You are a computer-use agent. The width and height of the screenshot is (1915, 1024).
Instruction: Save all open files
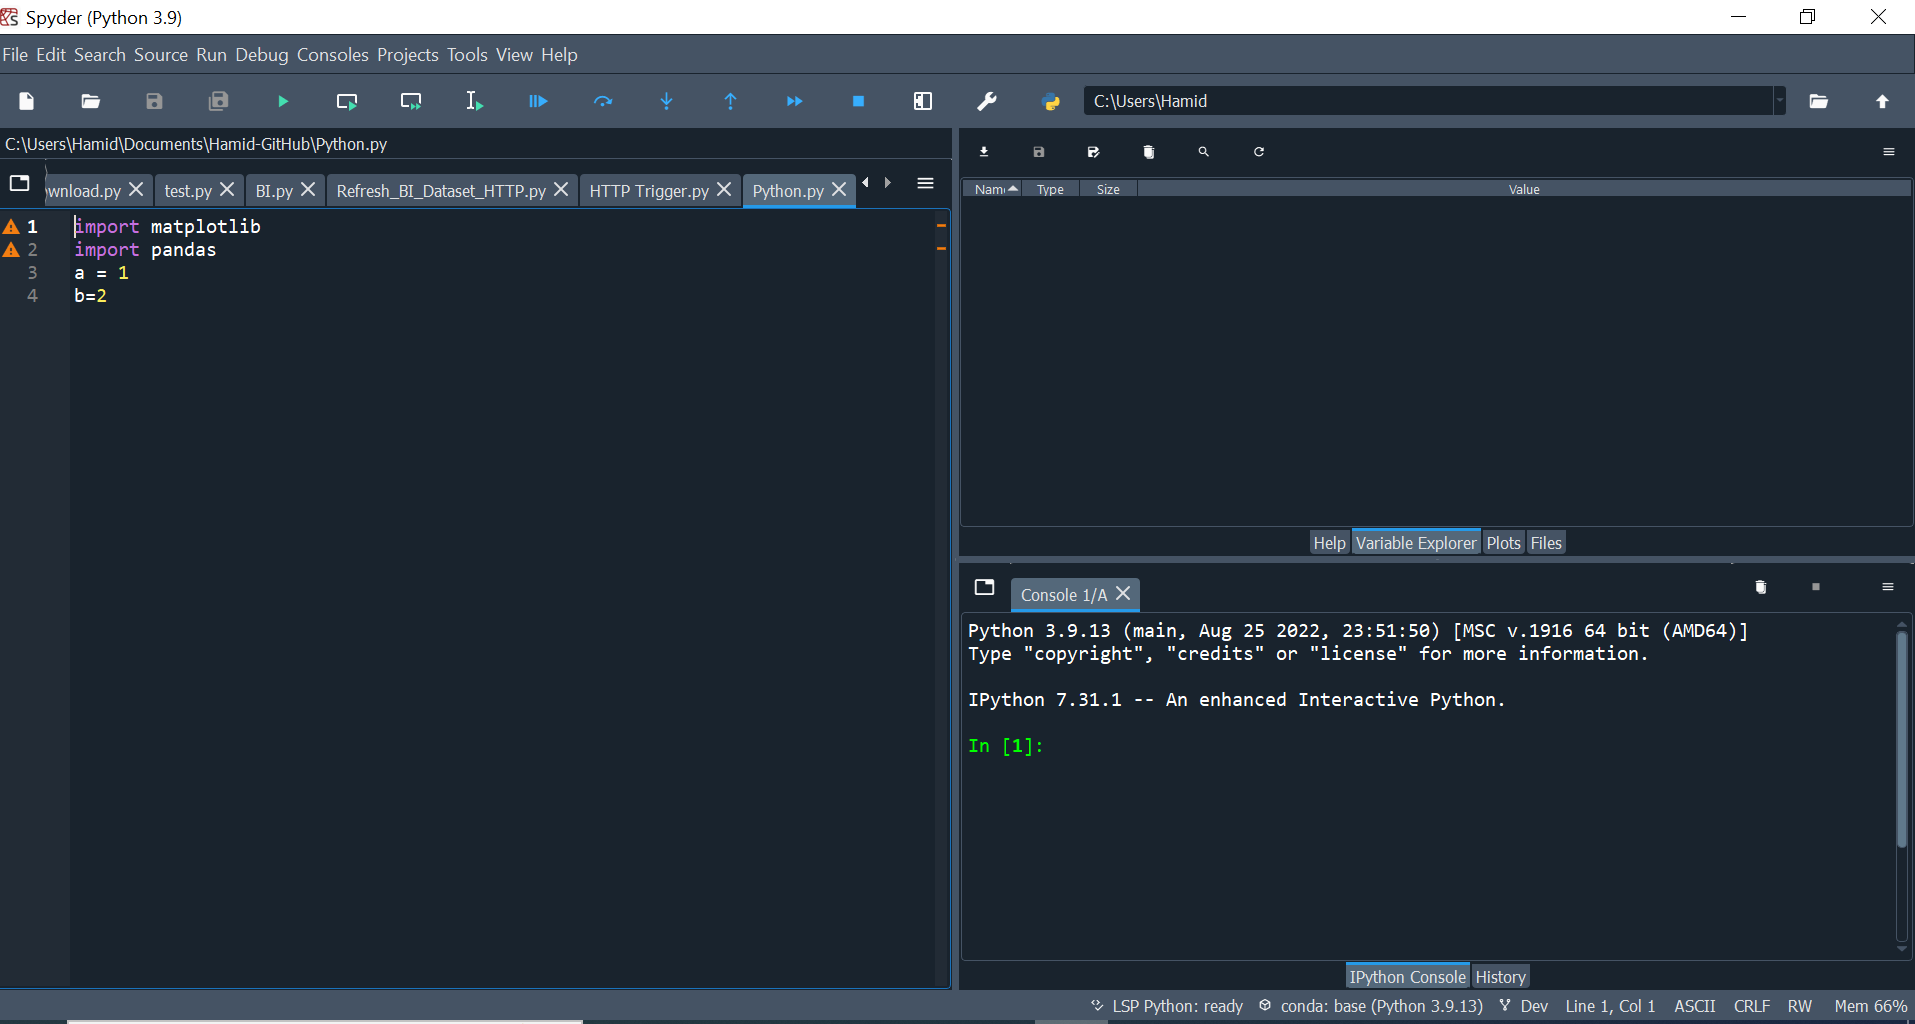pos(218,101)
